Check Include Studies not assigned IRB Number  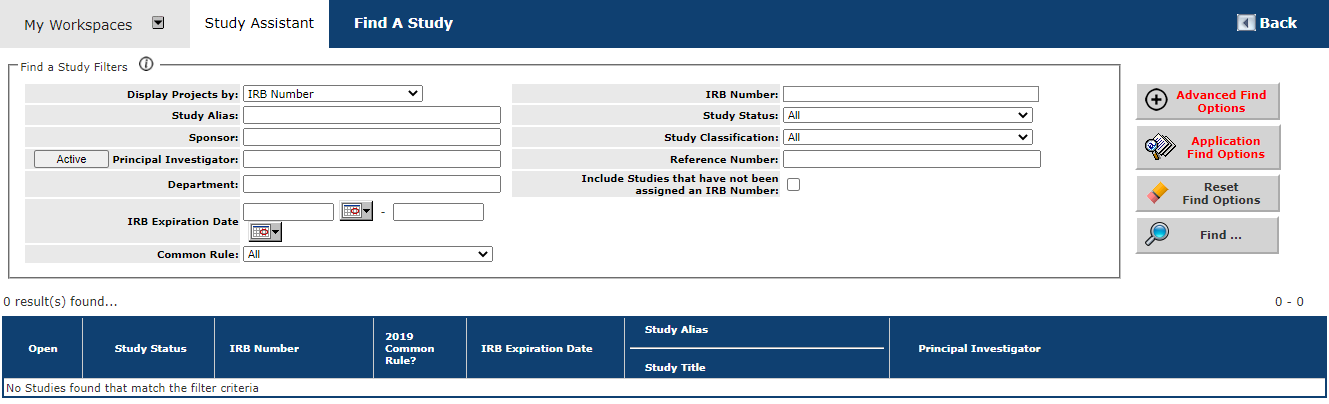tap(793, 184)
